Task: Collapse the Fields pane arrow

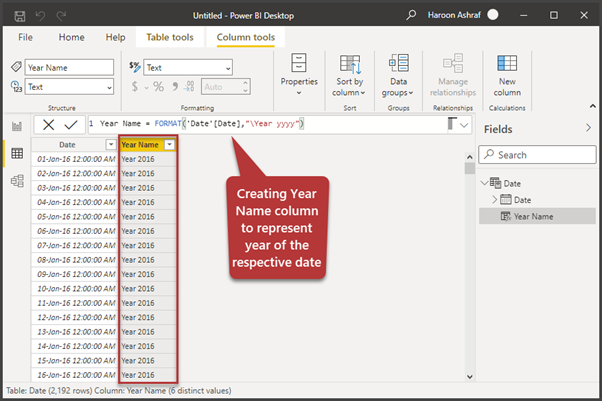Action: [x=588, y=128]
